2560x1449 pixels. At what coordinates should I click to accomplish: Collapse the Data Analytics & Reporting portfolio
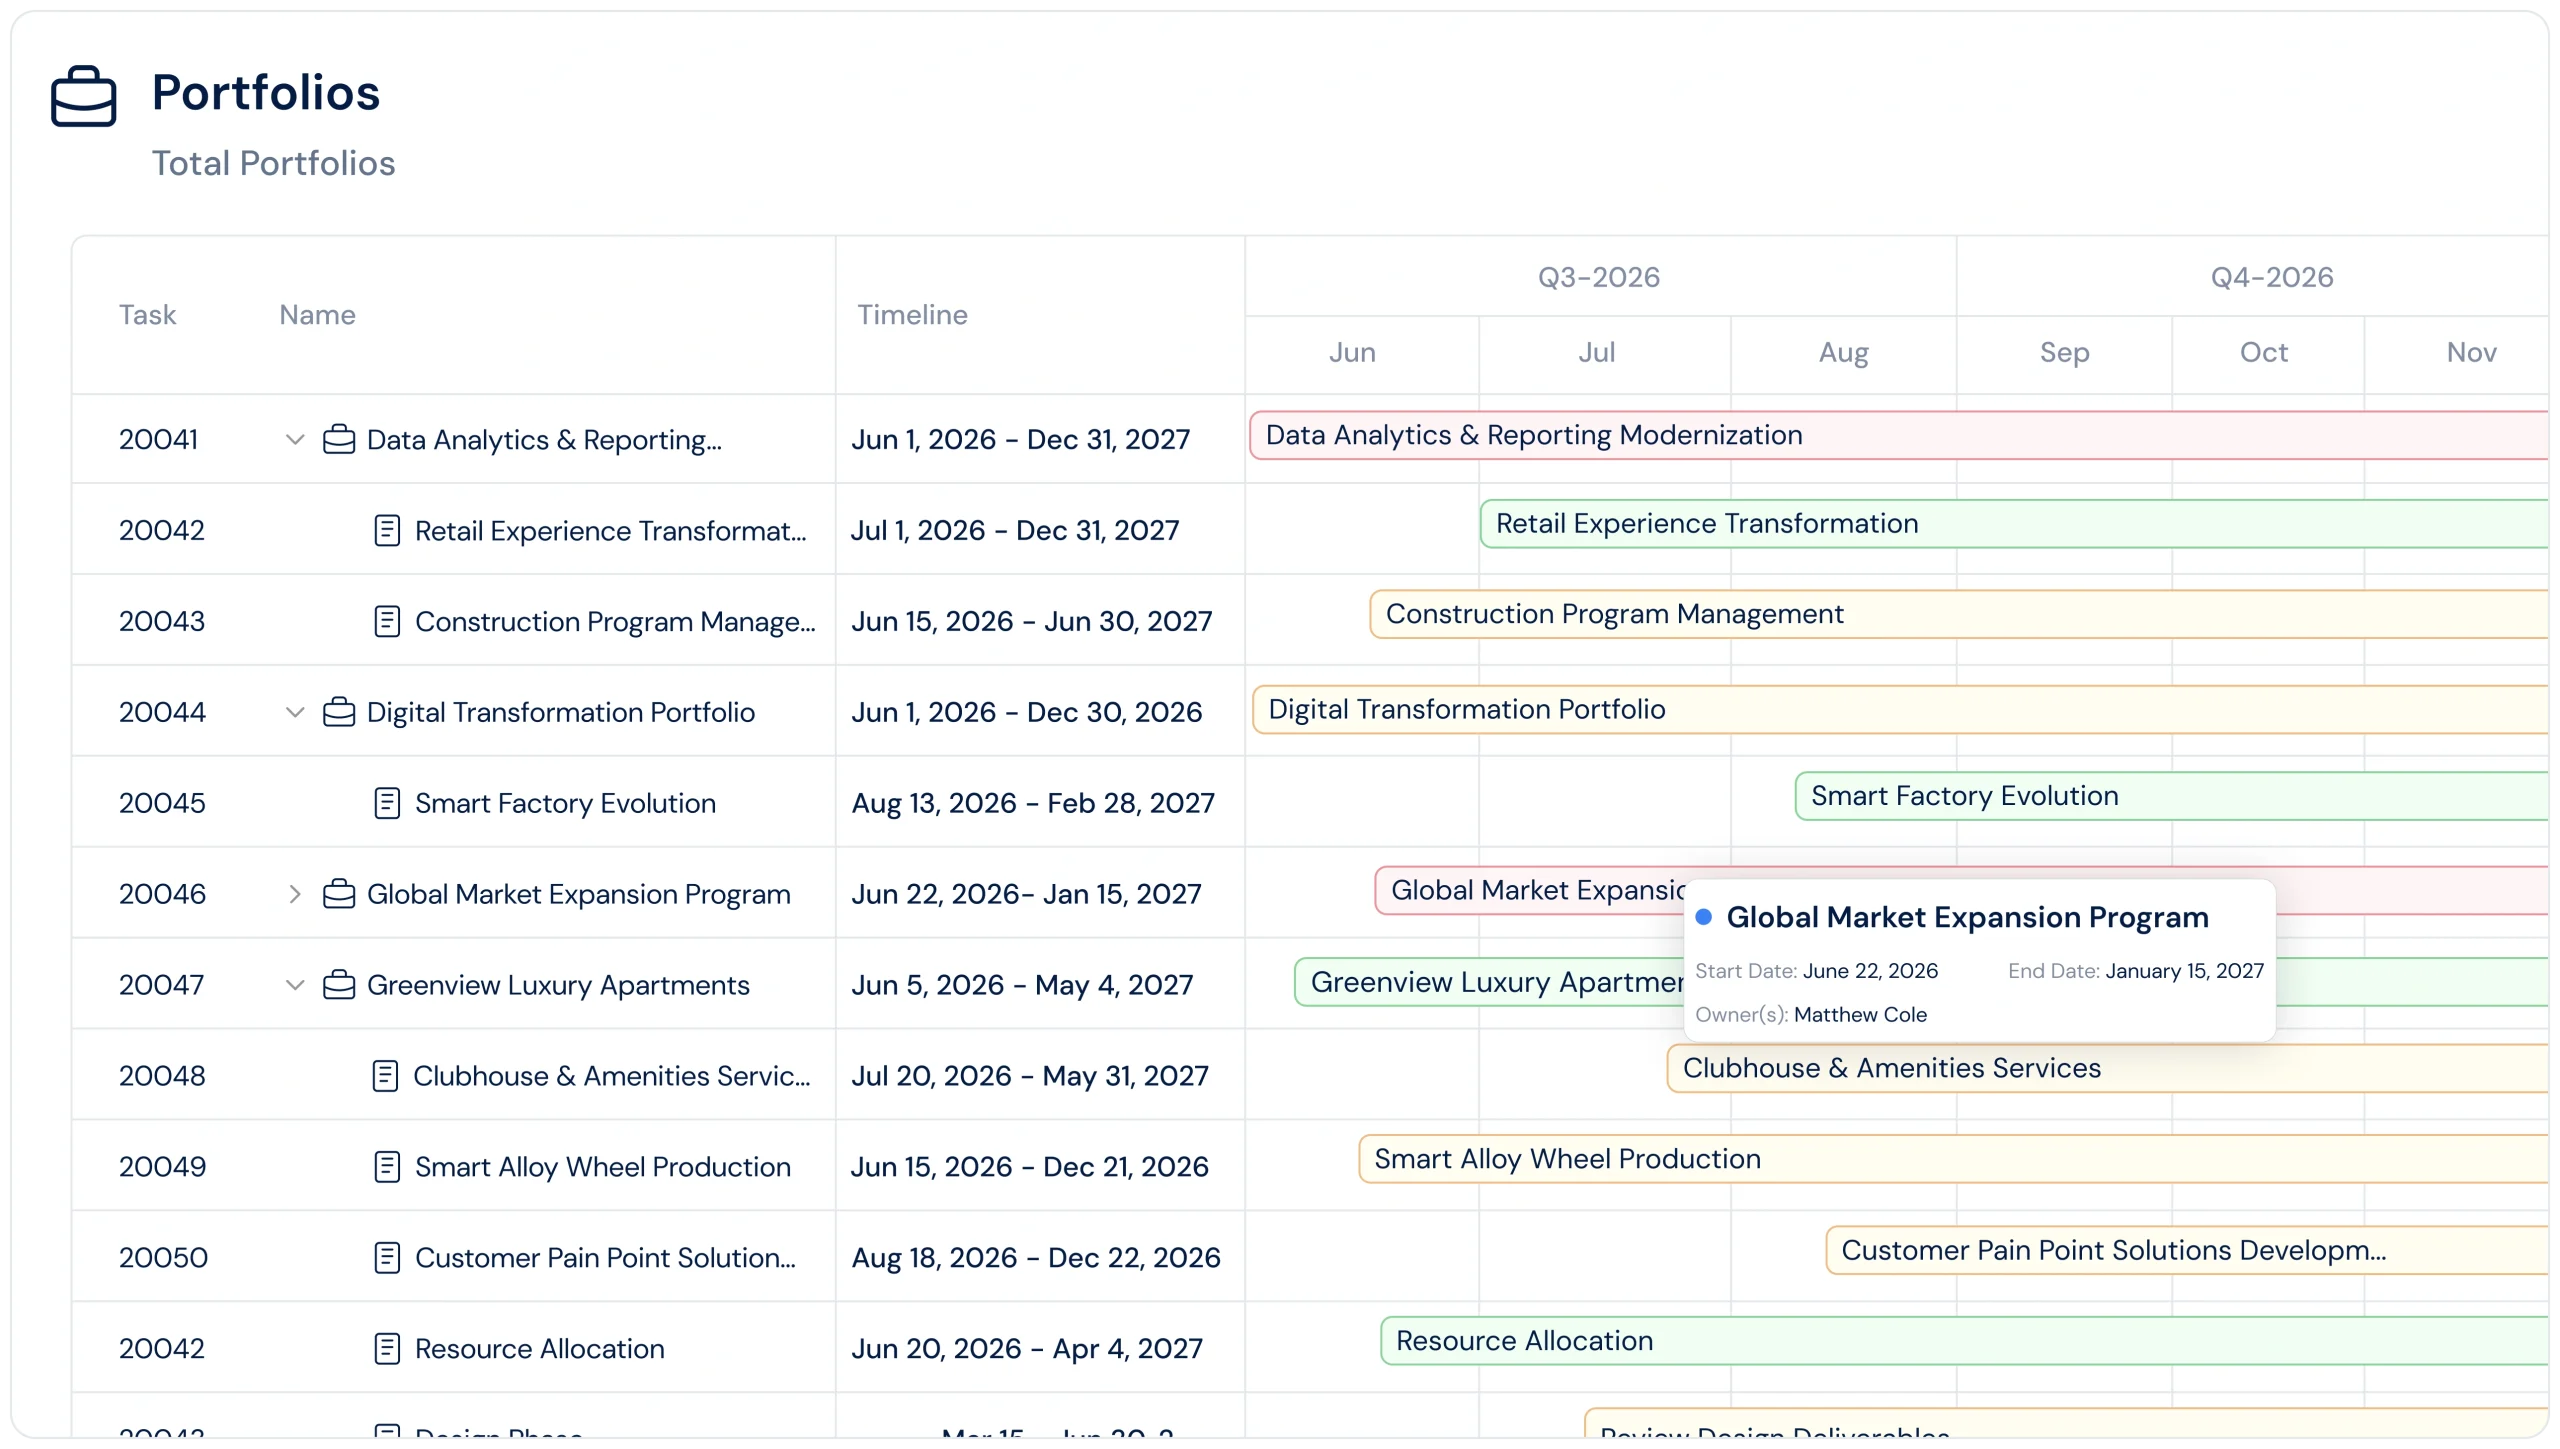click(294, 439)
